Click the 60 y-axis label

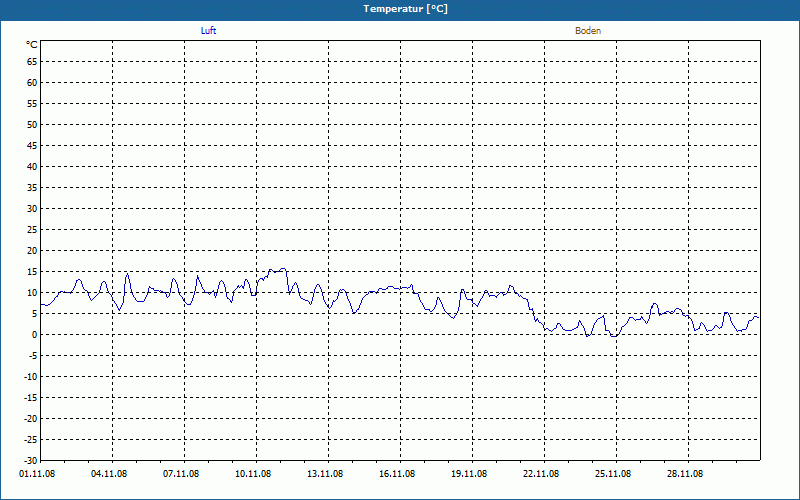[32, 83]
